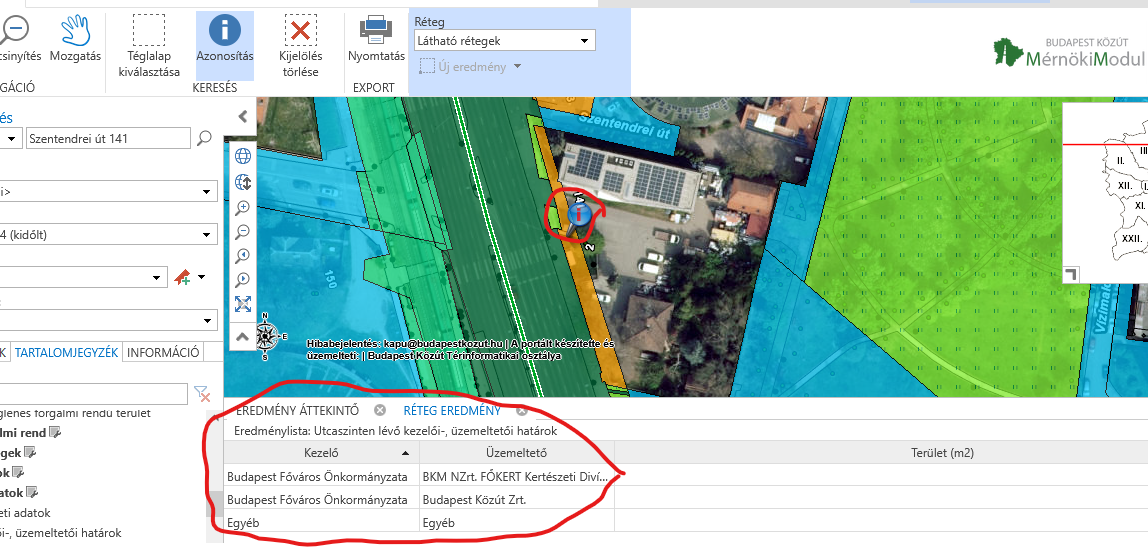Click the Szentendrei út 141 search field
This screenshot has width=1148, height=548.
[x=108, y=138]
